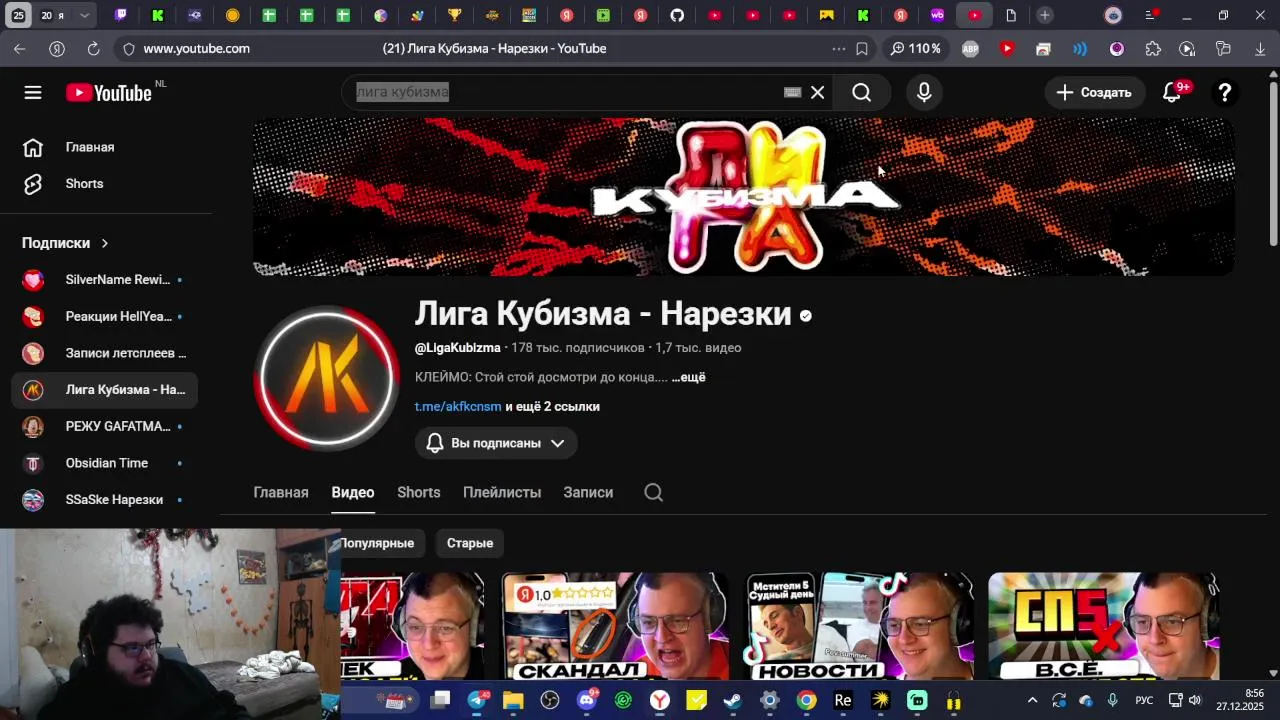
Task: Open the НОВОСТИ video thumbnail
Action: [860, 627]
